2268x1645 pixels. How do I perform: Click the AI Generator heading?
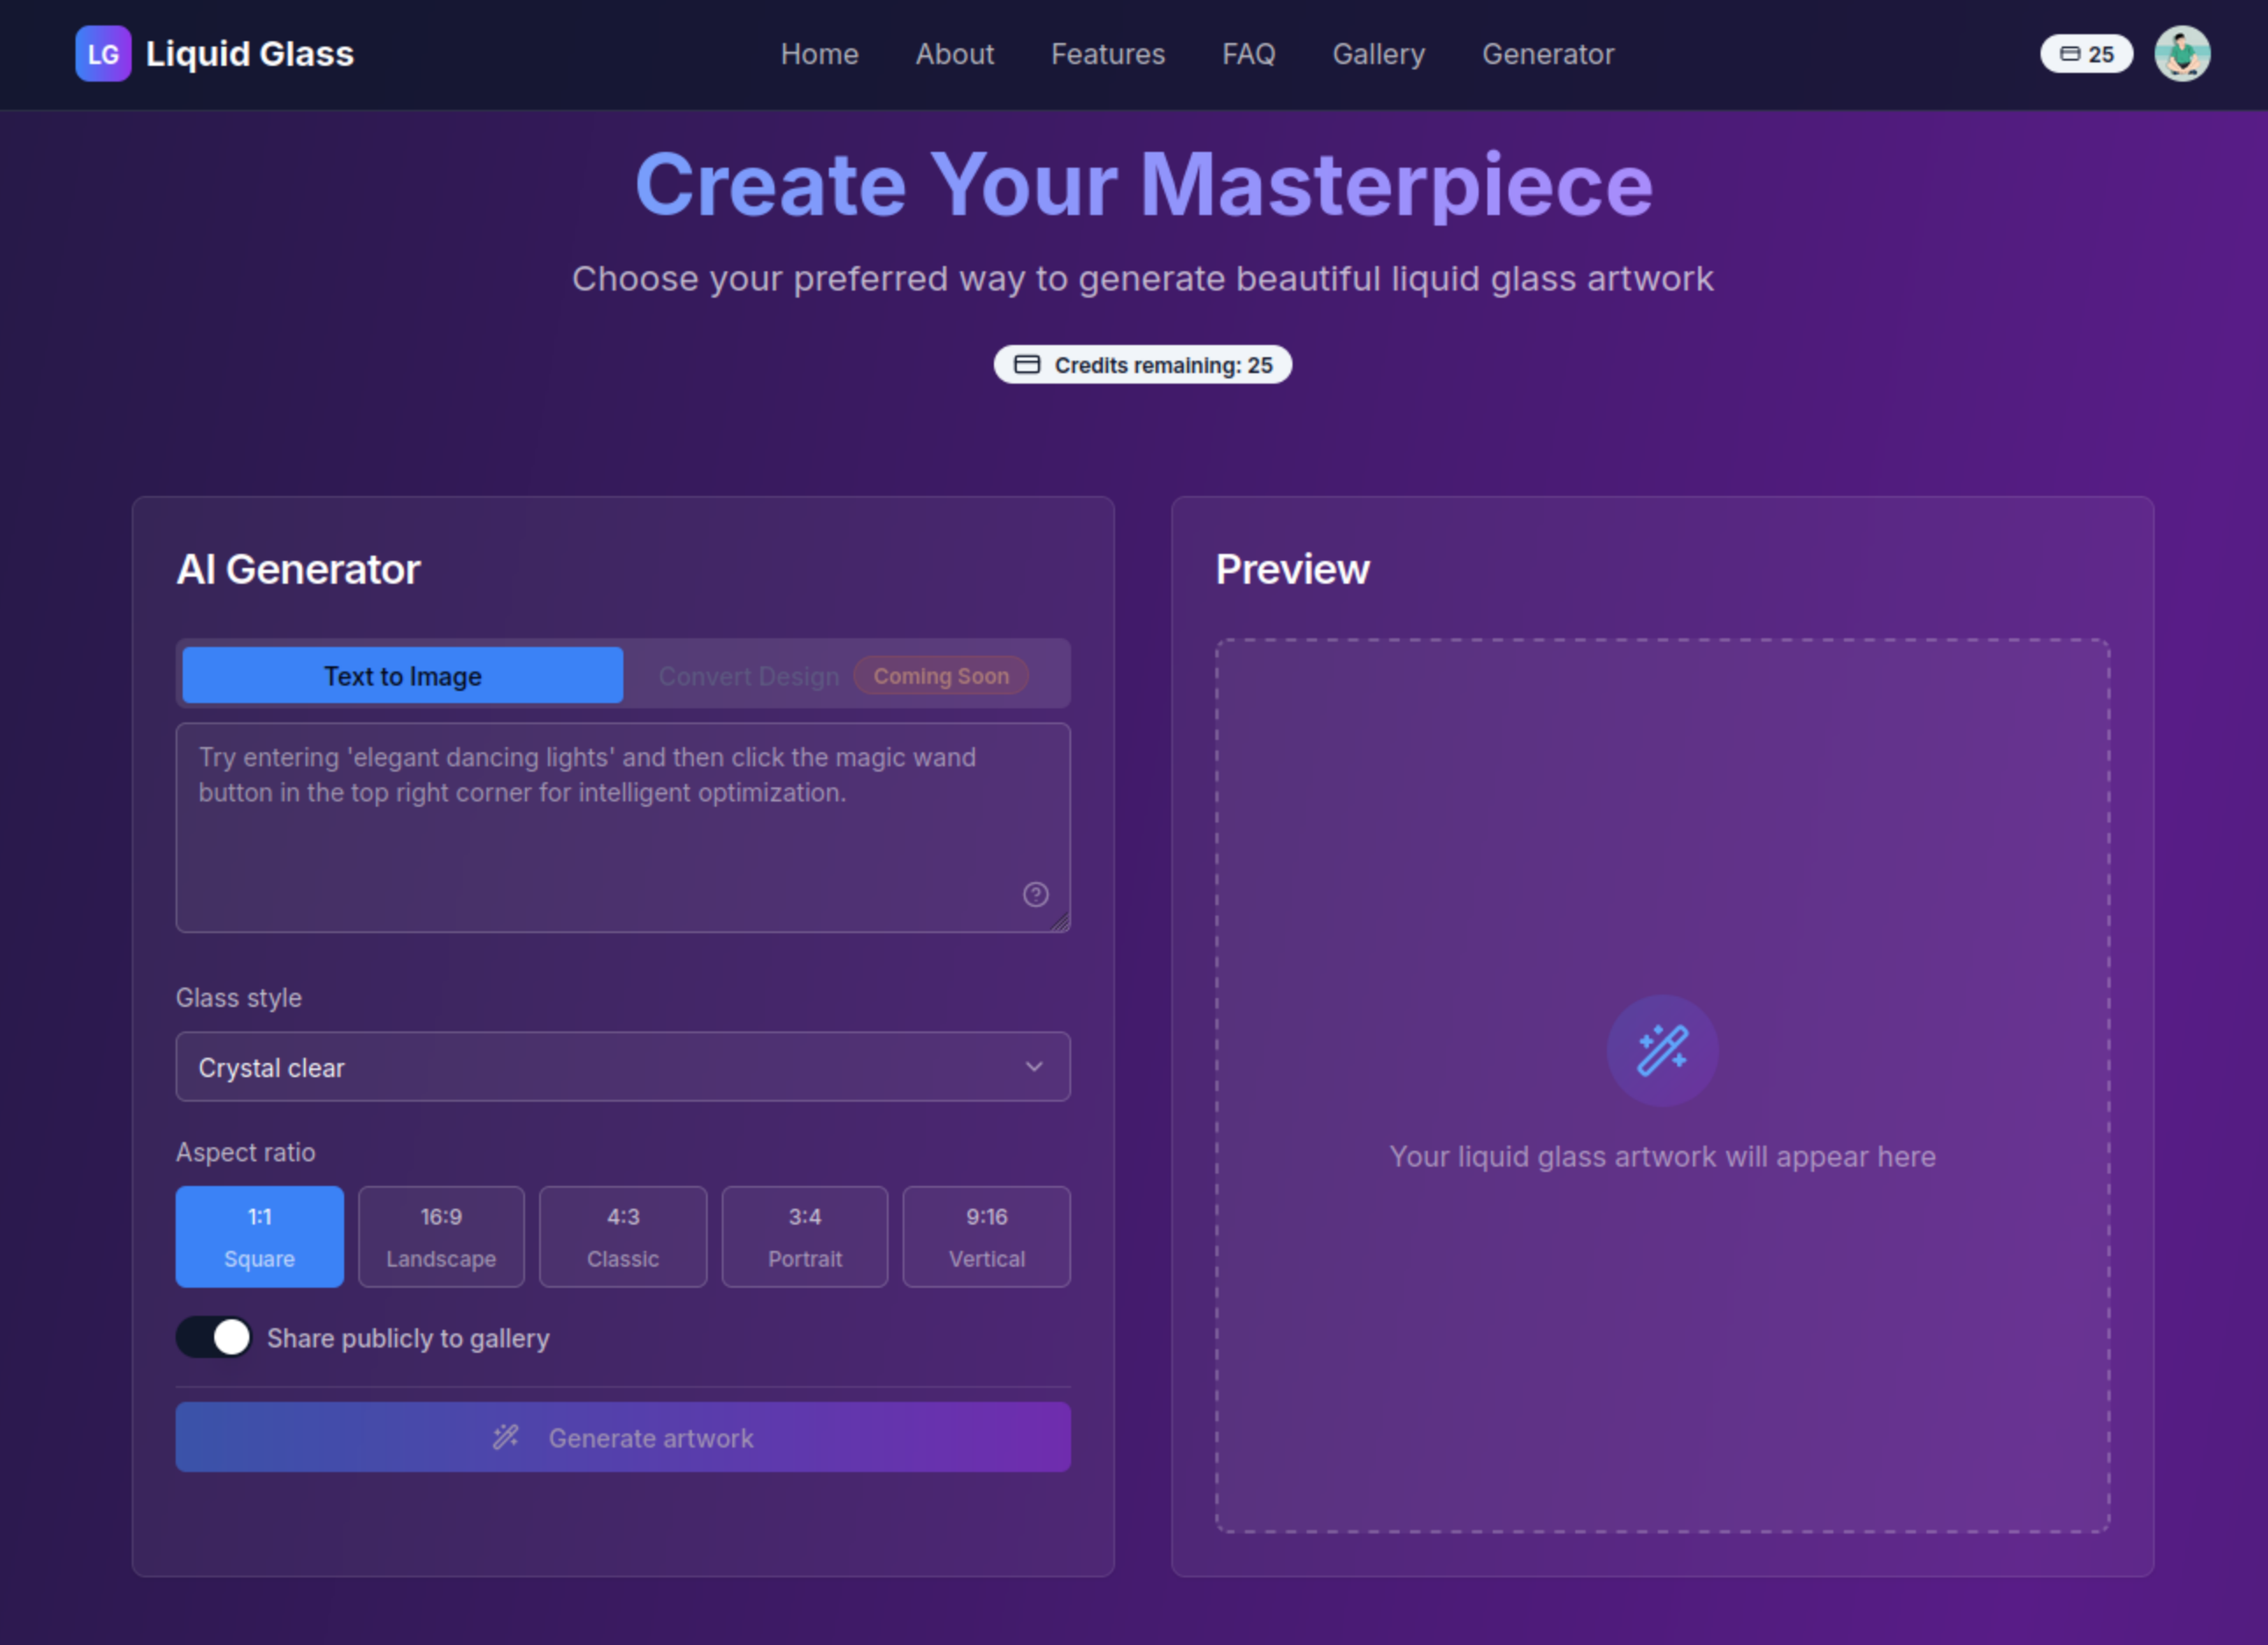tap(298, 570)
